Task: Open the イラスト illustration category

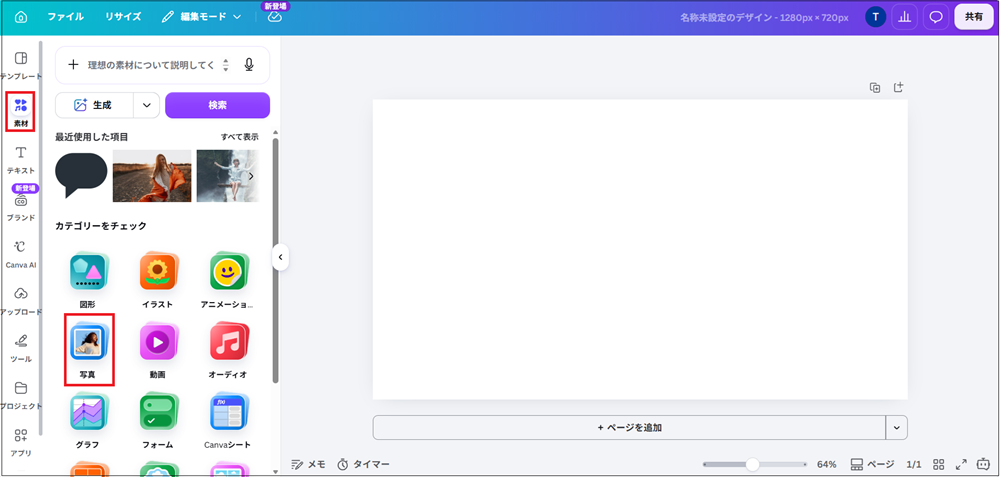Action: point(158,281)
